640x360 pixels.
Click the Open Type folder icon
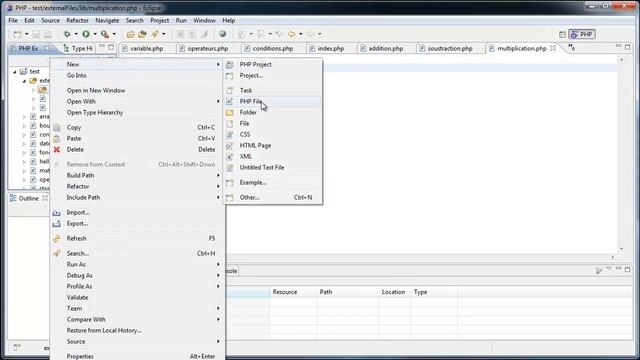130,34
